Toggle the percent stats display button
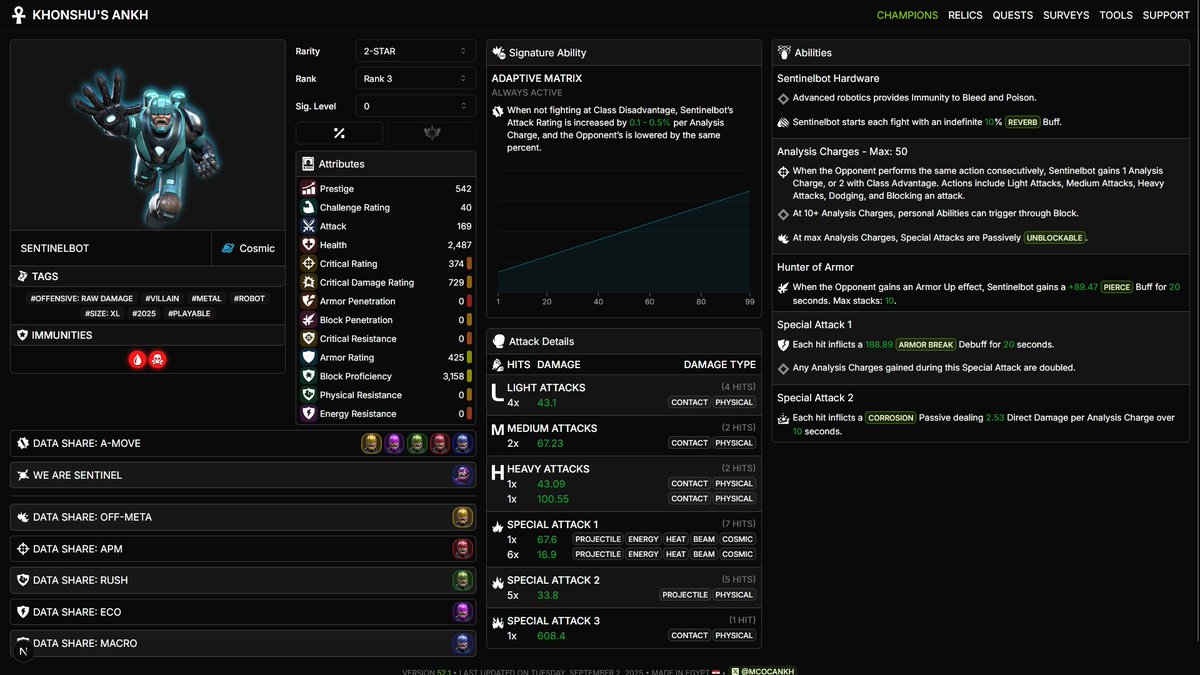Image resolution: width=1200 pixels, height=675 pixels. click(339, 133)
